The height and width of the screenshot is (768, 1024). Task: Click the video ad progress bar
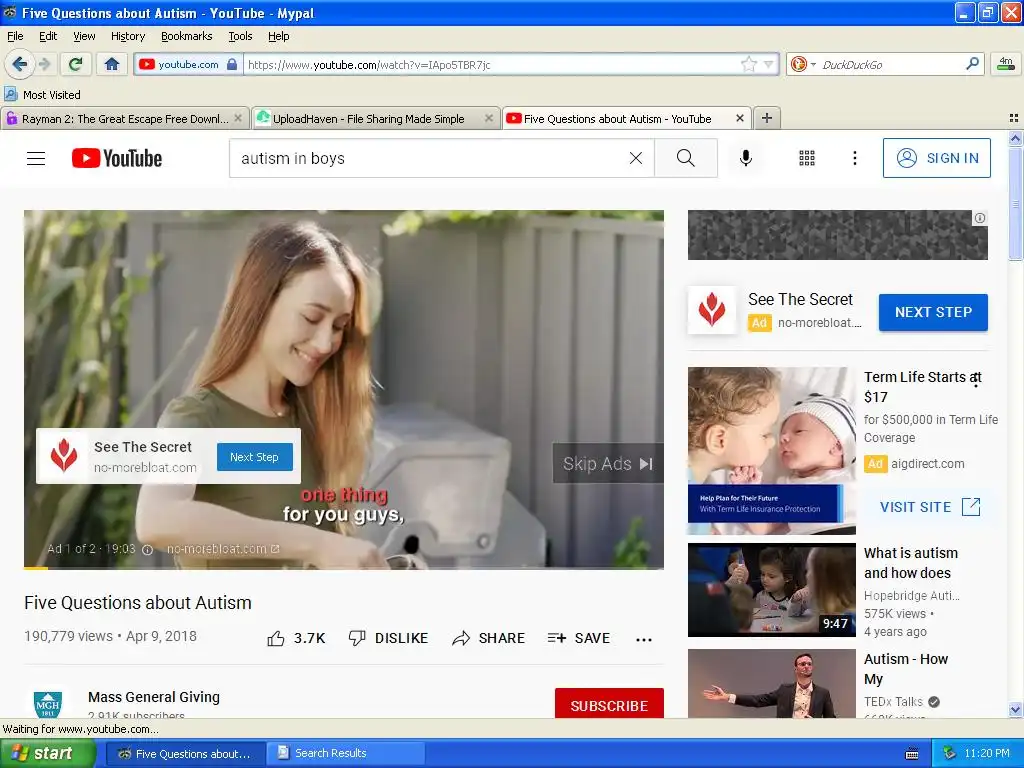344,568
